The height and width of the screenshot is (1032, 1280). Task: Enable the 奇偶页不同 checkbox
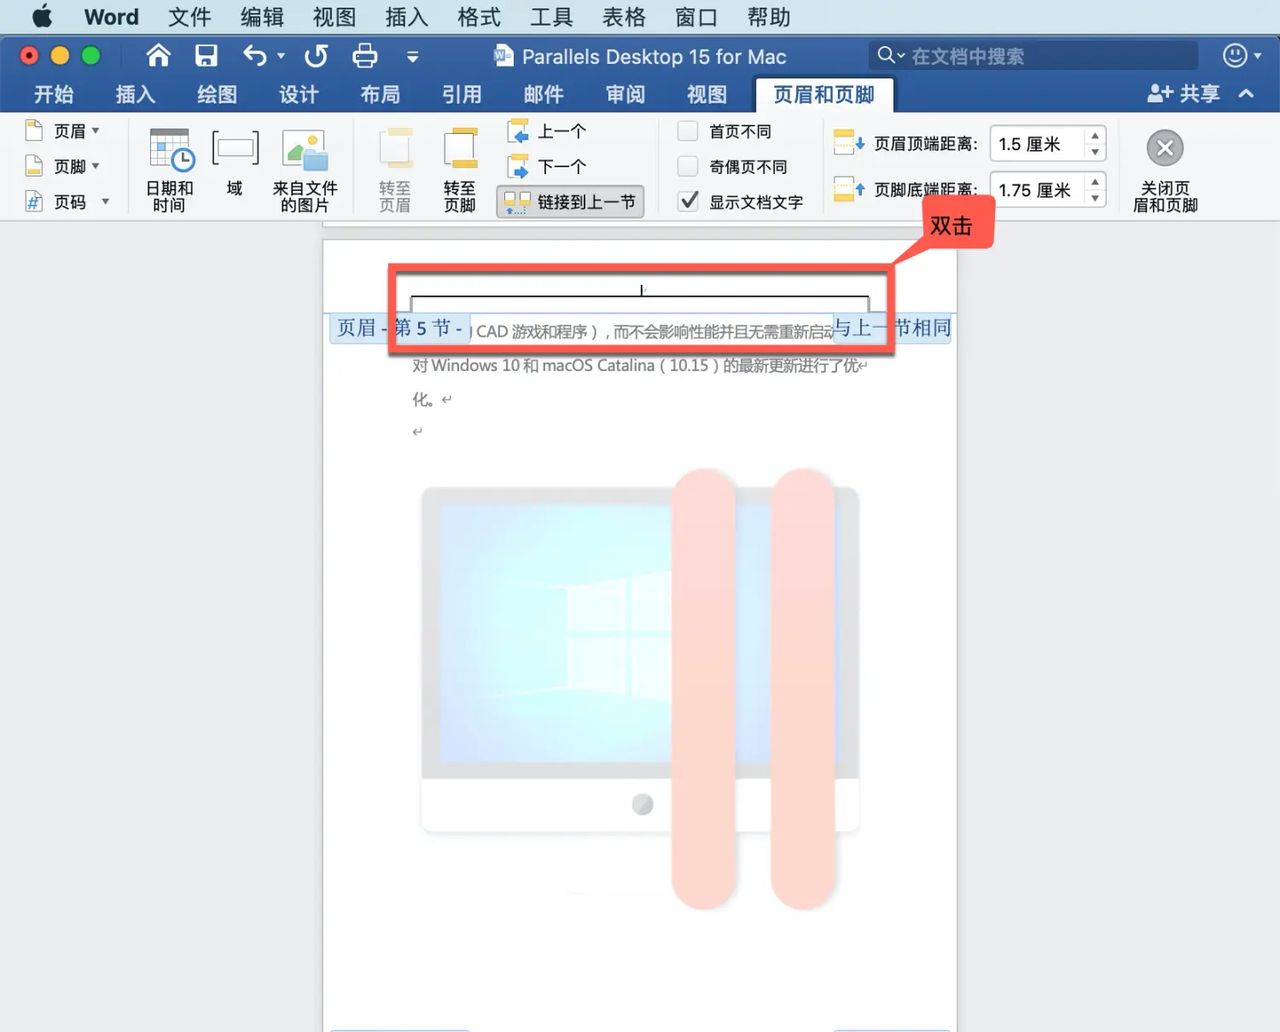click(687, 166)
